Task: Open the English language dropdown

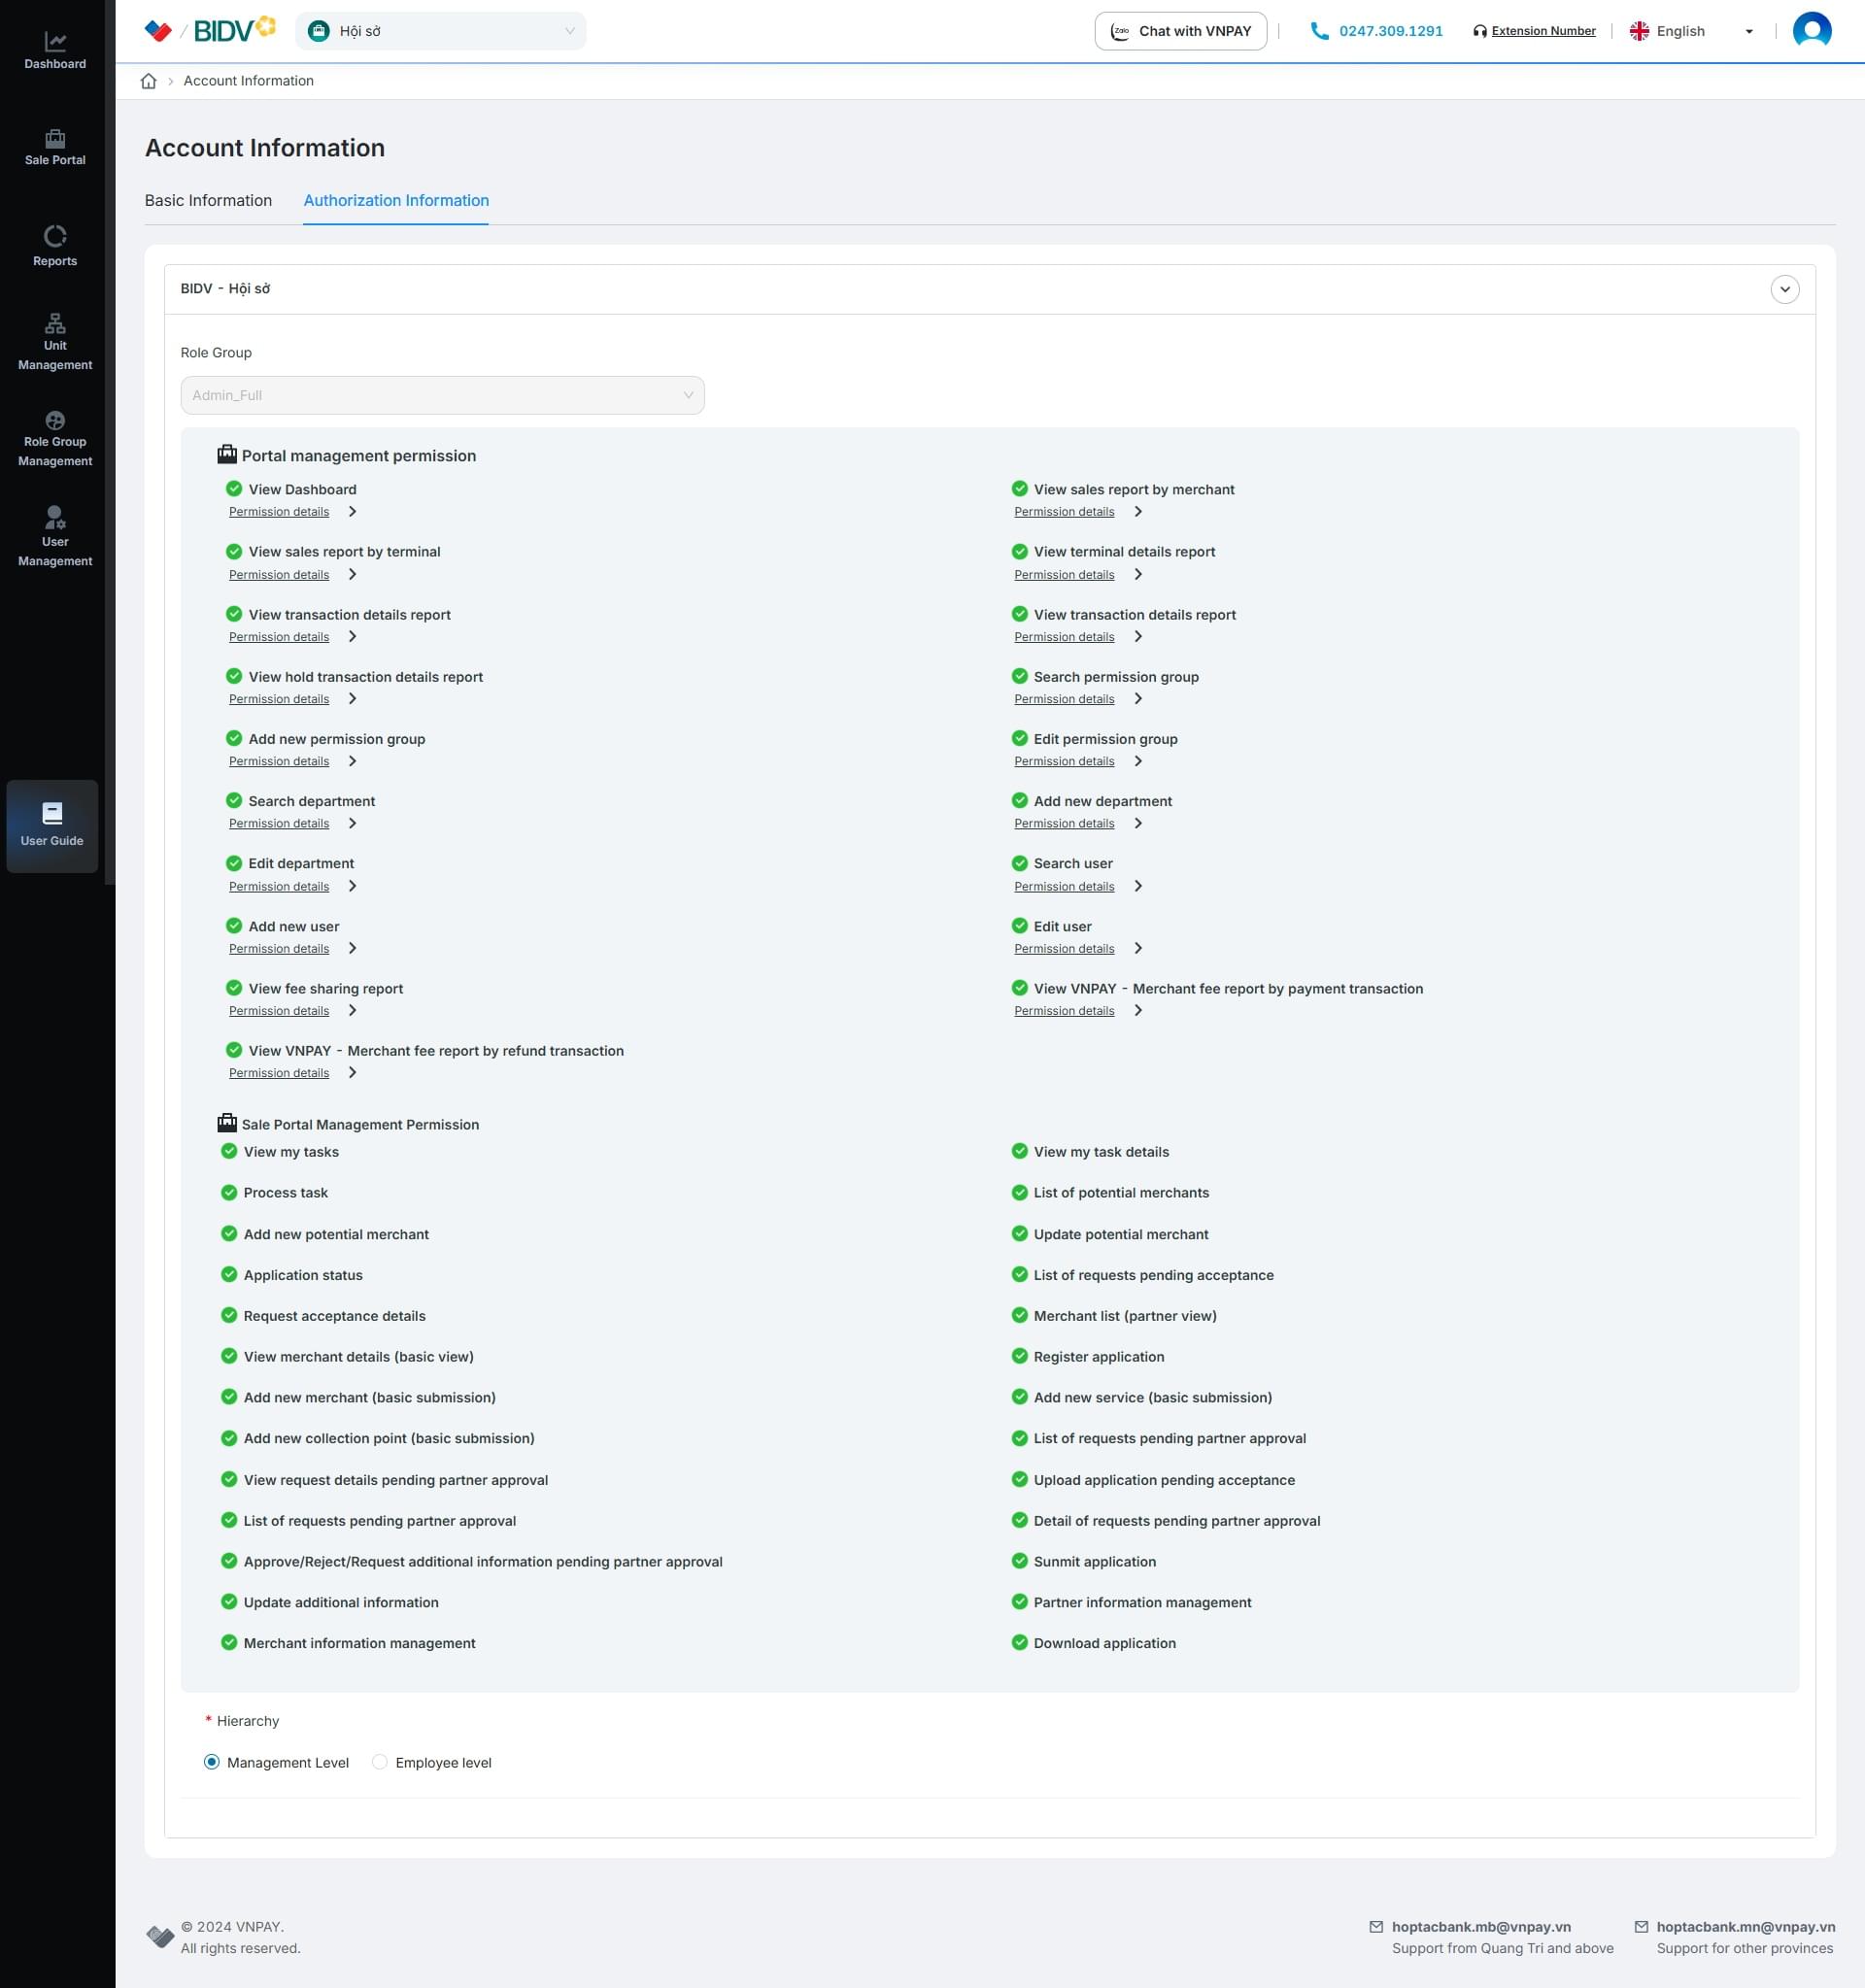Action: pos(1691,31)
